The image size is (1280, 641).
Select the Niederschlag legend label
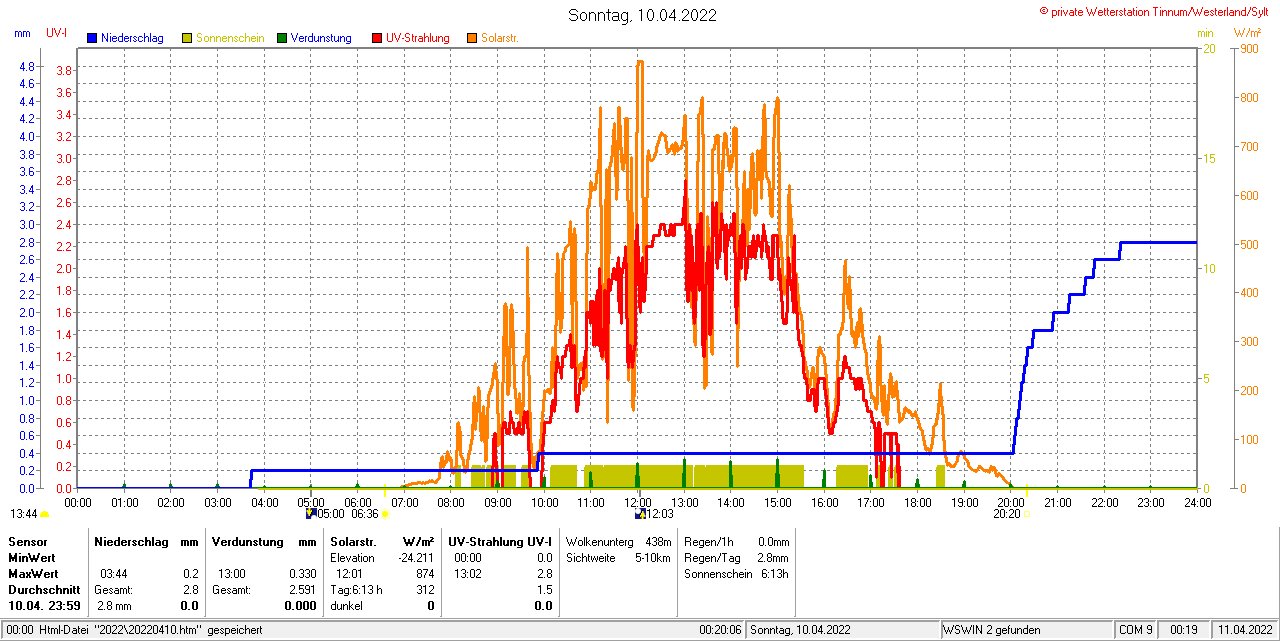pyautogui.click(x=132, y=38)
